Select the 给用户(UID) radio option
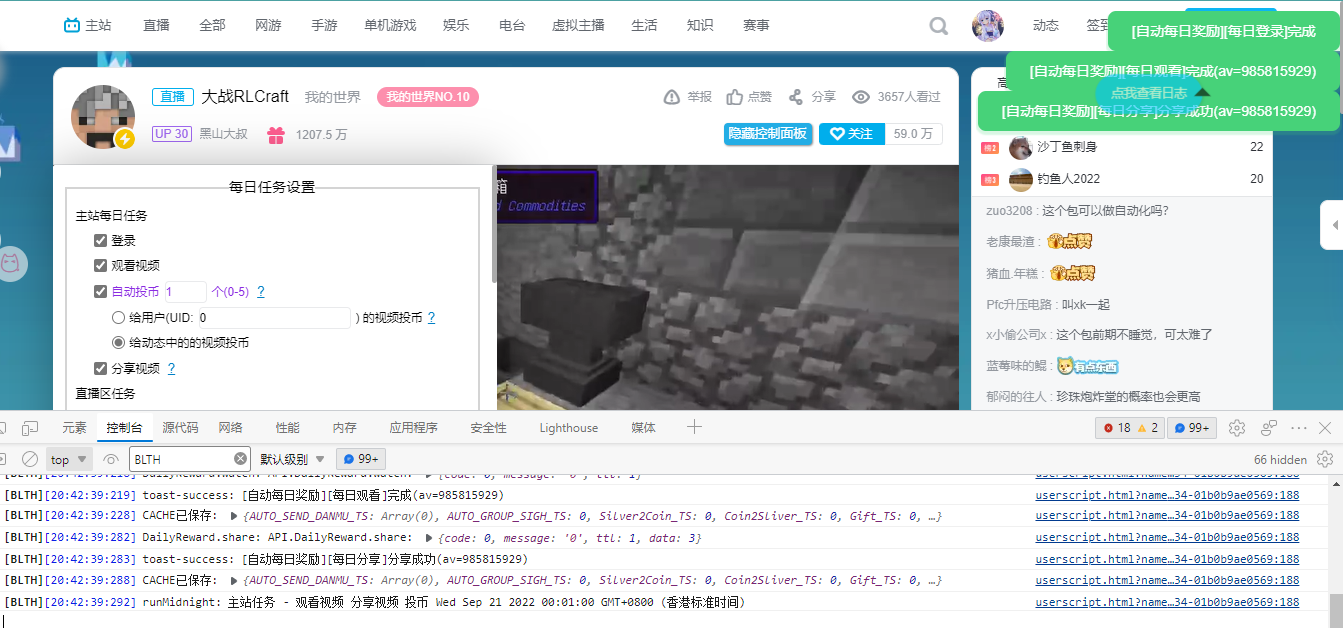This screenshot has width=1343, height=628. coord(118,317)
